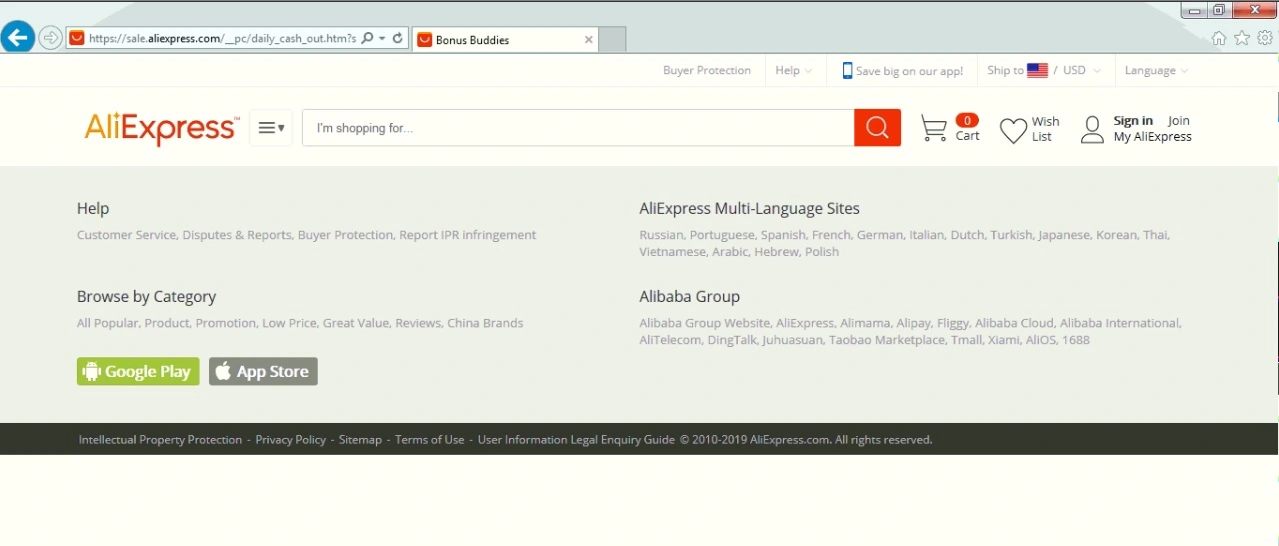
Task: Refresh the page using the reload icon
Action: point(397,39)
